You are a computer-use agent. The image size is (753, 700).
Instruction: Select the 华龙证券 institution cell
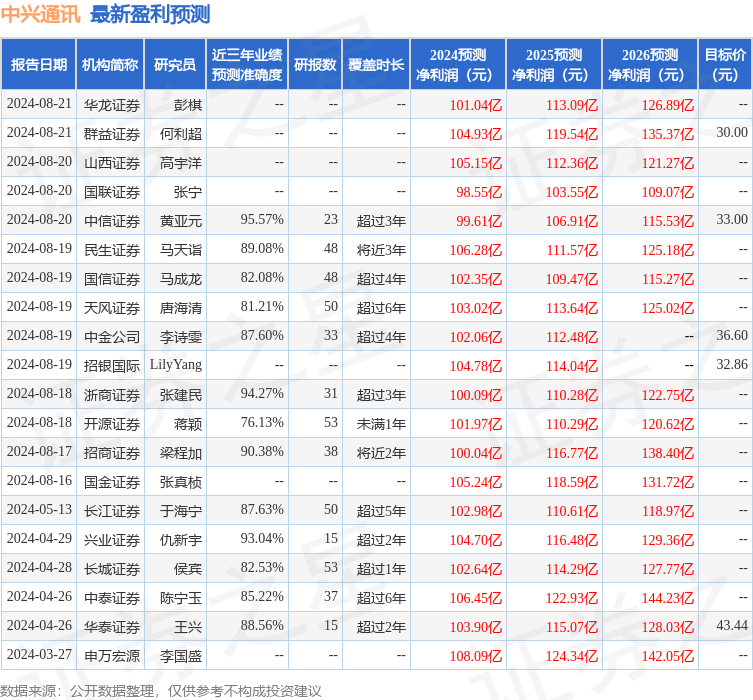point(111,105)
